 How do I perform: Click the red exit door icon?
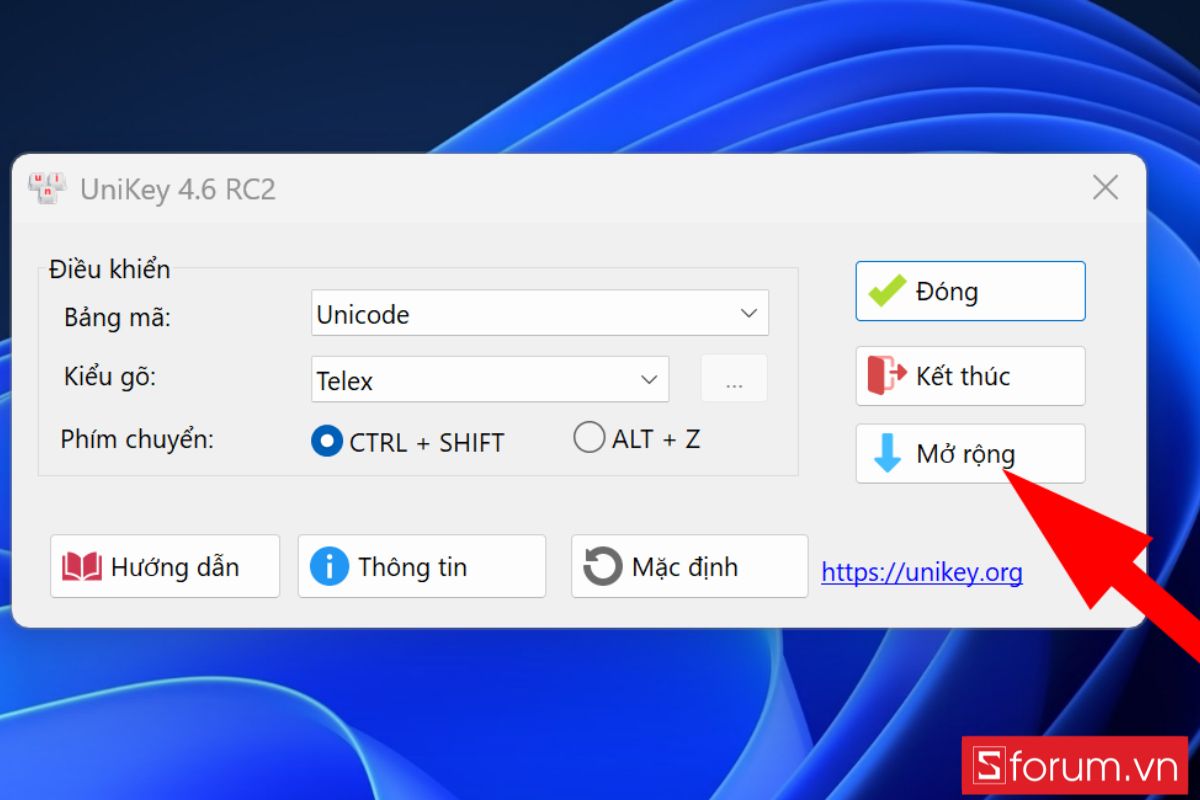pyautogui.click(x=886, y=376)
